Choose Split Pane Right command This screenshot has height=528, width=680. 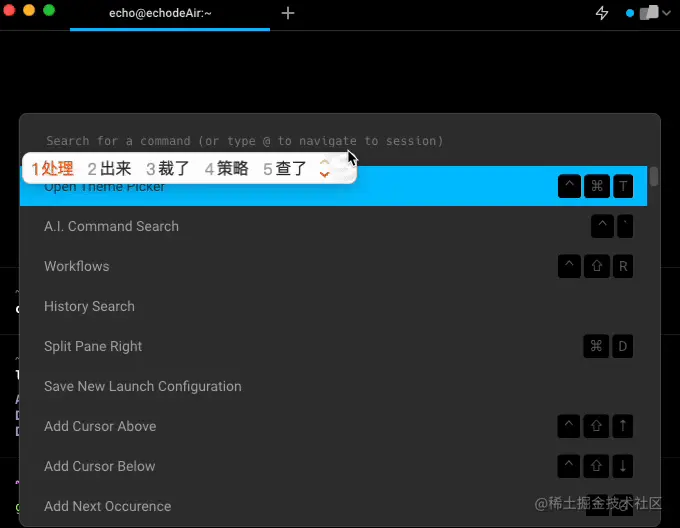point(333,346)
